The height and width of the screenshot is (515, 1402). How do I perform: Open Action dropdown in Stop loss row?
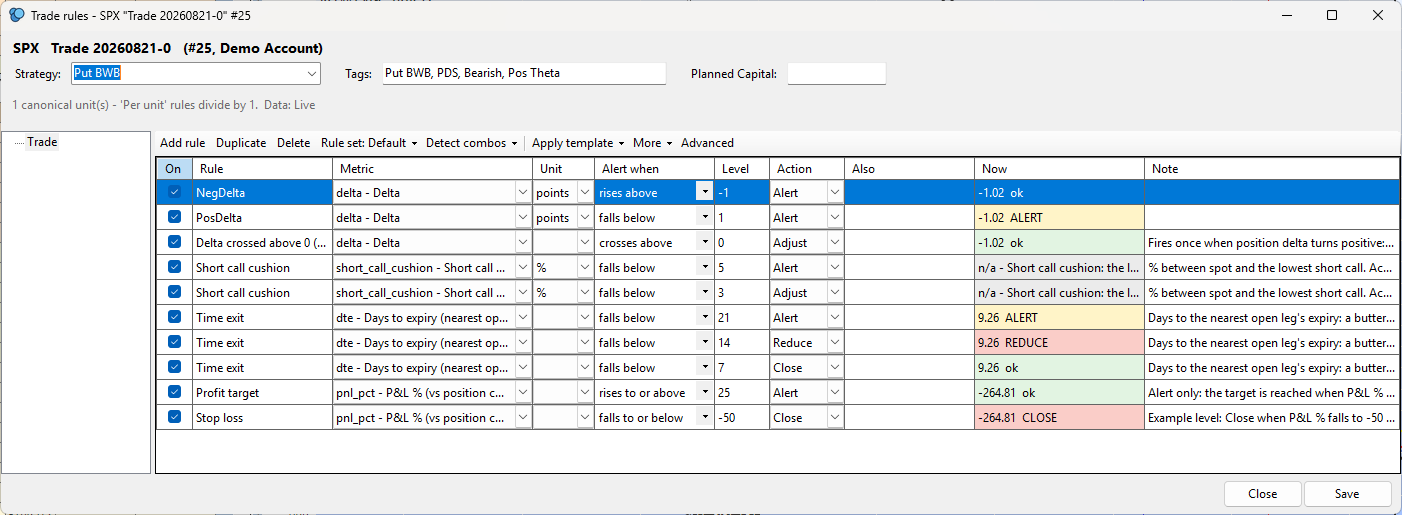point(836,417)
